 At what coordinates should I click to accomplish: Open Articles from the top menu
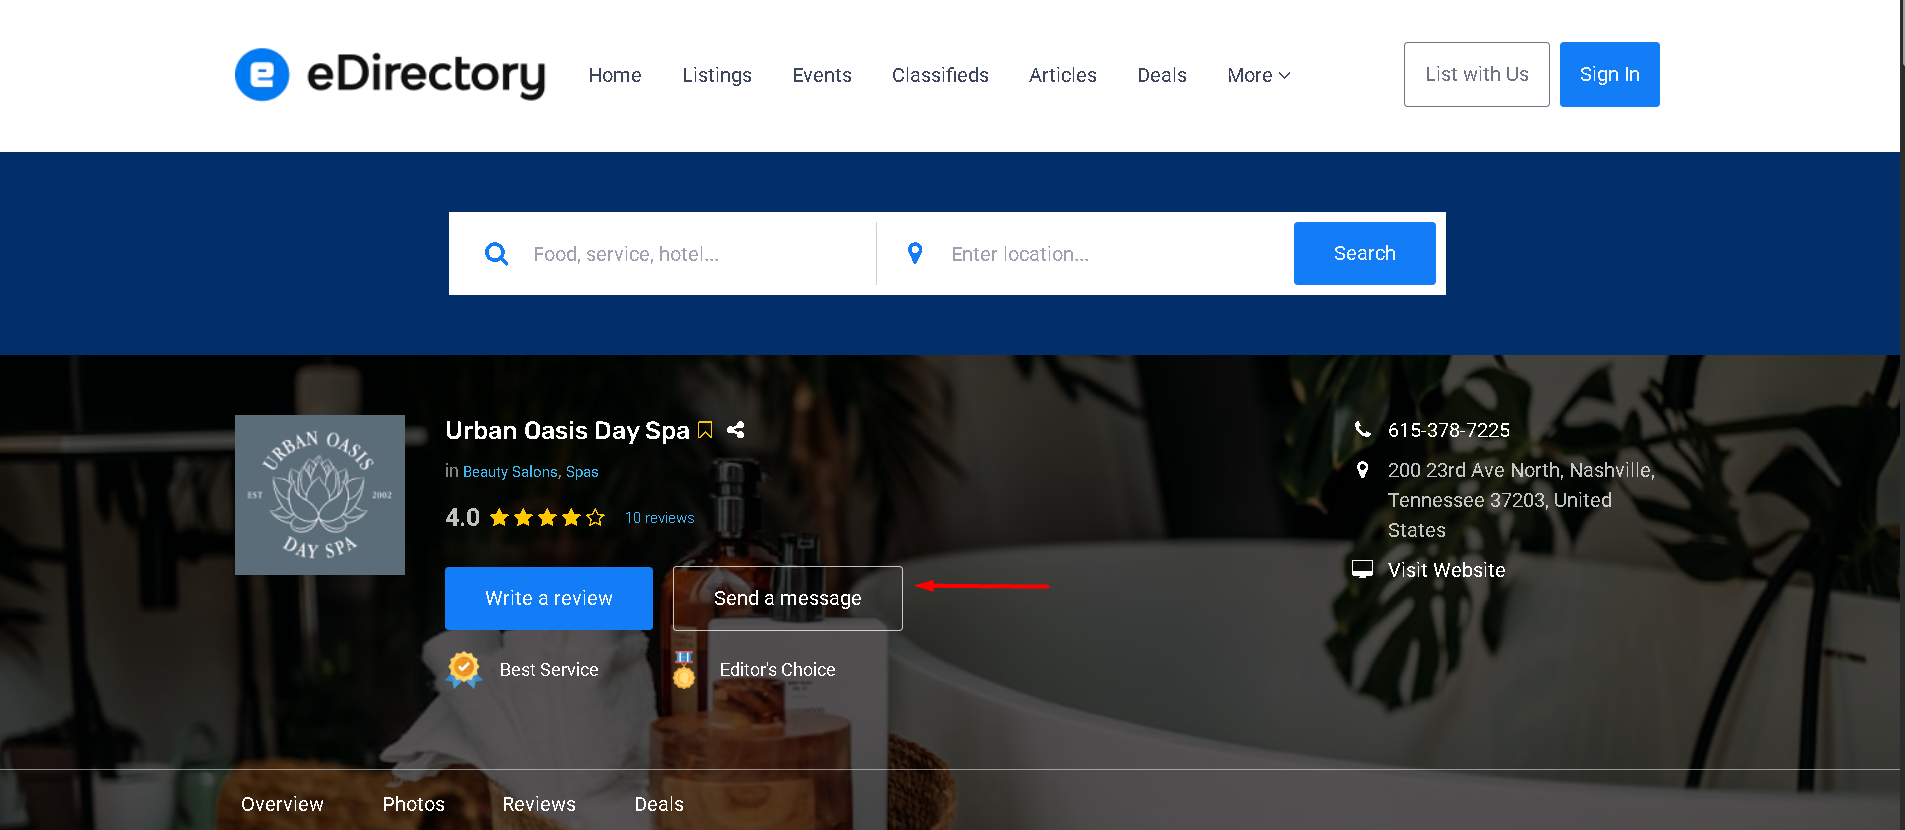pos(1063,75)
